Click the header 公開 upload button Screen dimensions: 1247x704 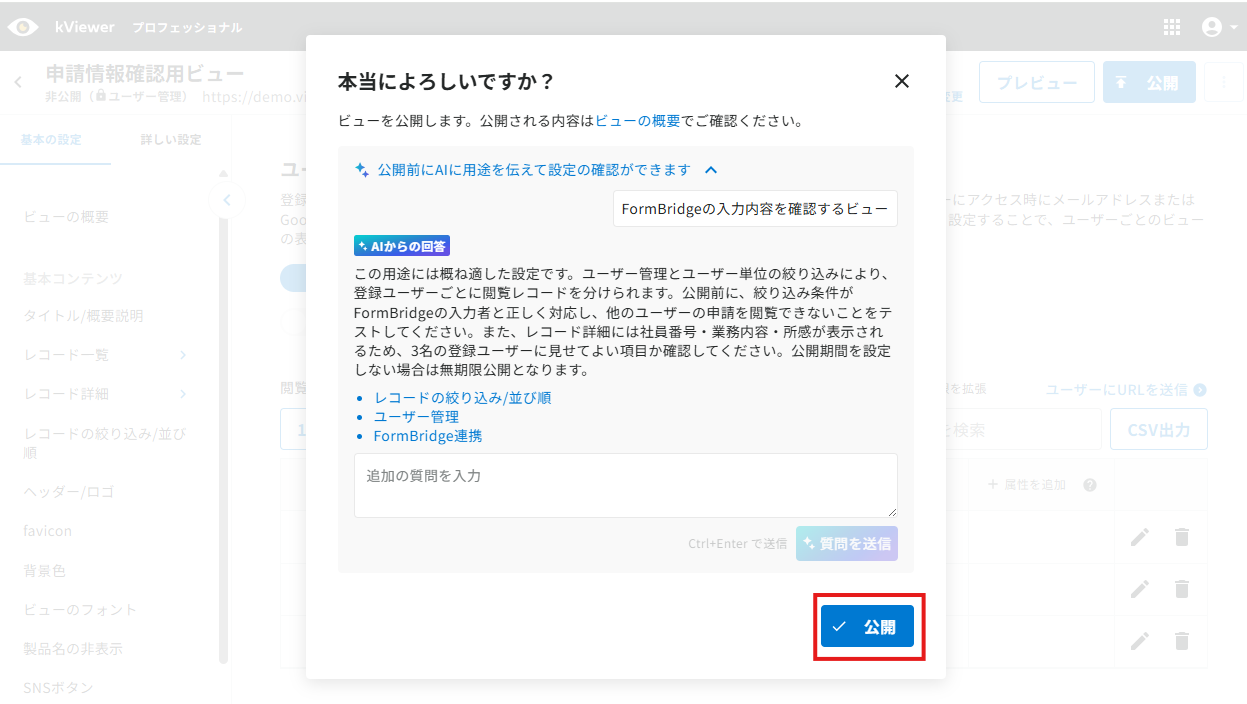[1149, 83]
